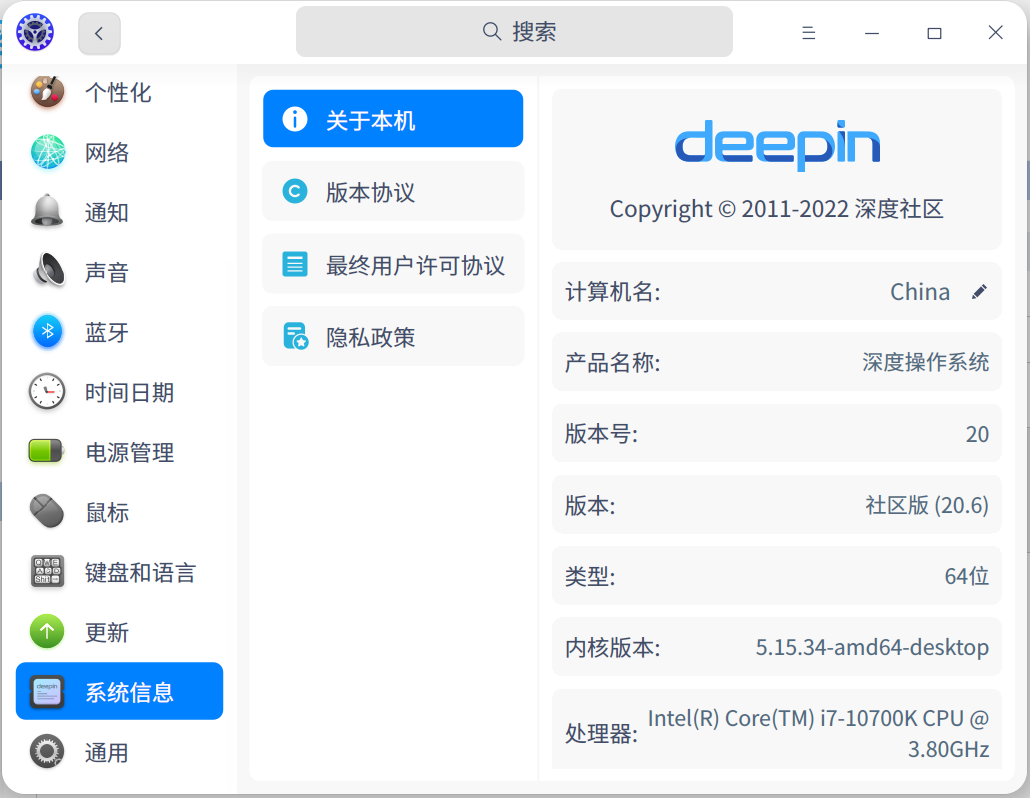
Task: Click version number value 20
Action: click(977, 434)
